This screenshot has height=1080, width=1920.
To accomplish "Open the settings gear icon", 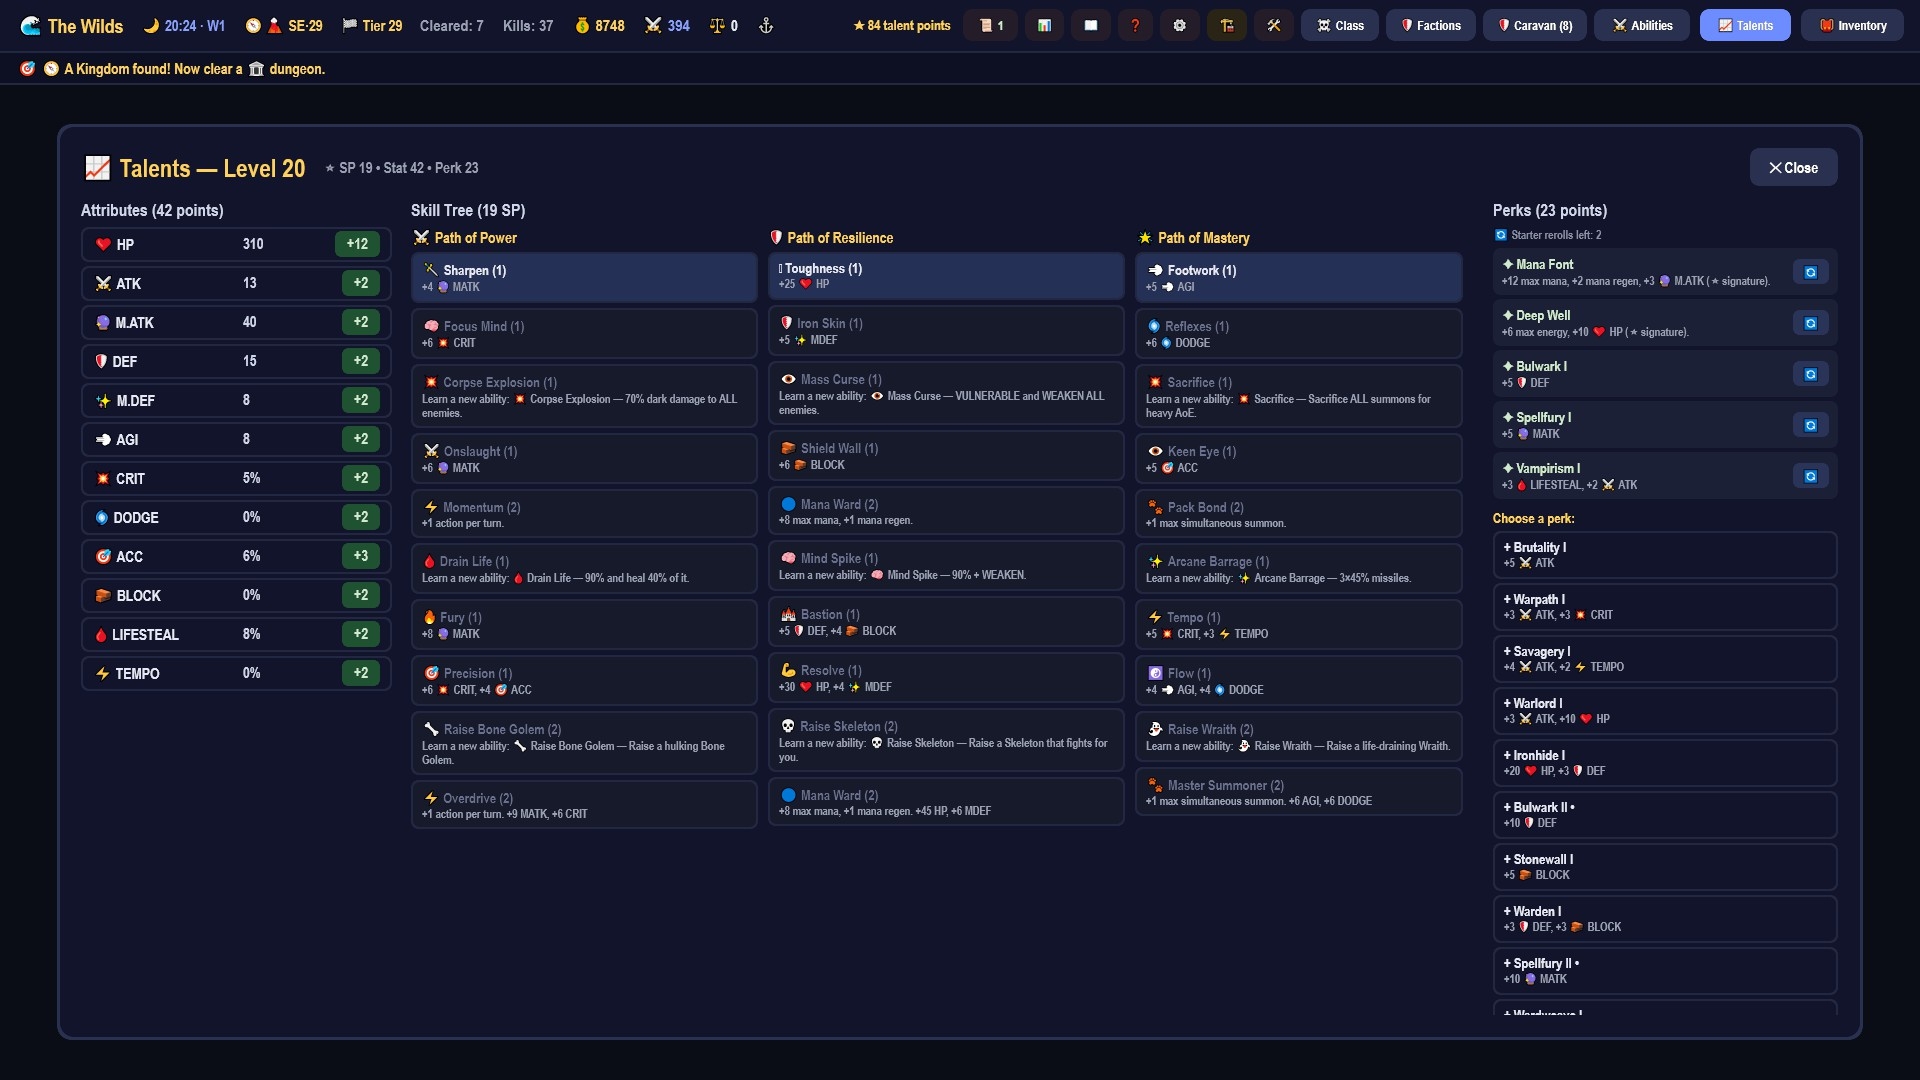I will [1180, 26].
